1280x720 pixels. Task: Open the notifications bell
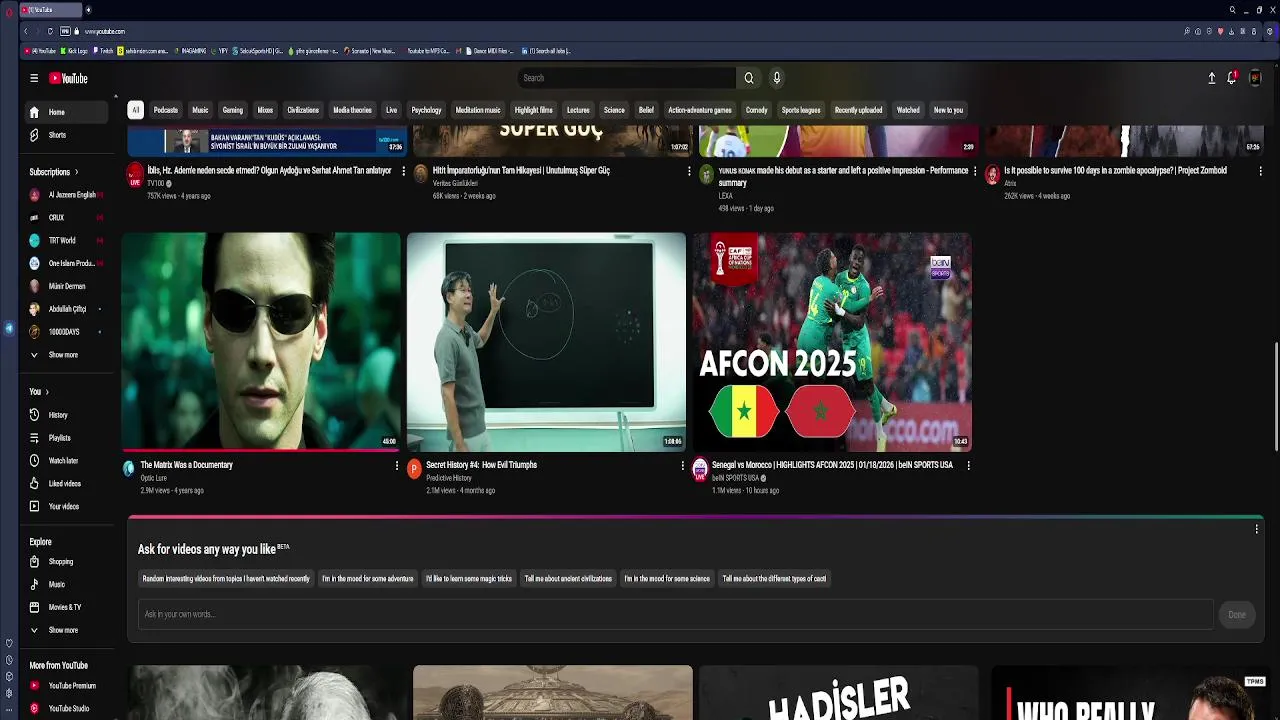[x=1232, y=78]
